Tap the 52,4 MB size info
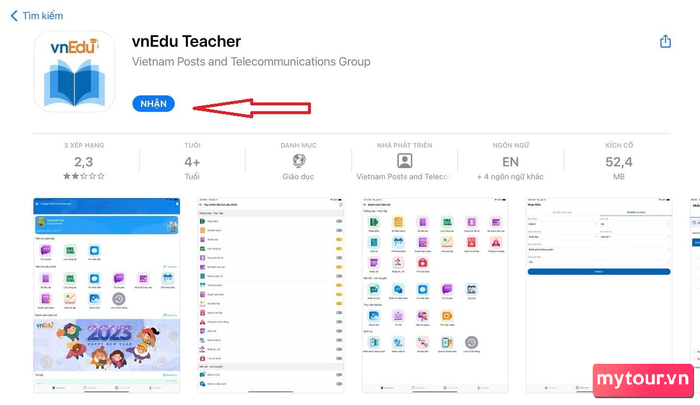Viewport: 700px width, 405px height. pyautogui.click(x=619, y=161)
